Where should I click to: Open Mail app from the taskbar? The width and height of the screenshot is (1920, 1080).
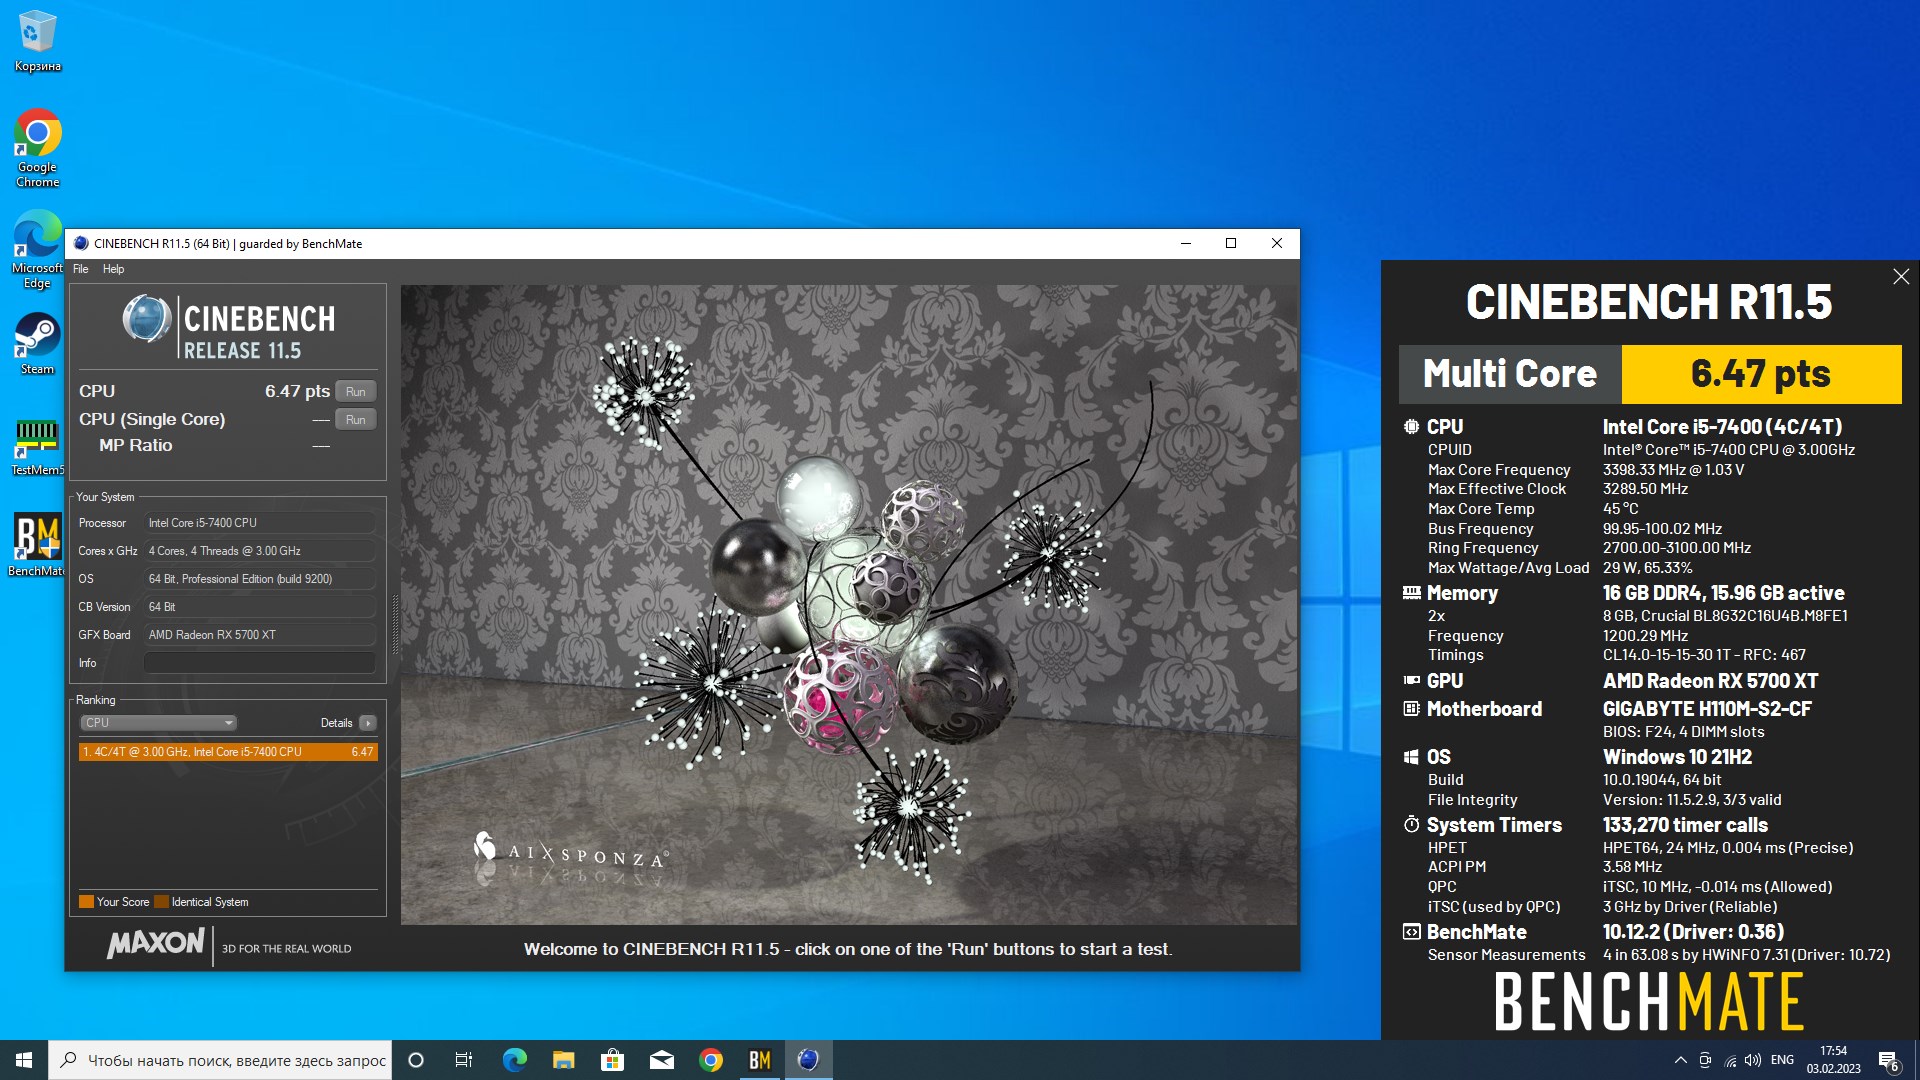coord(661,1060)
